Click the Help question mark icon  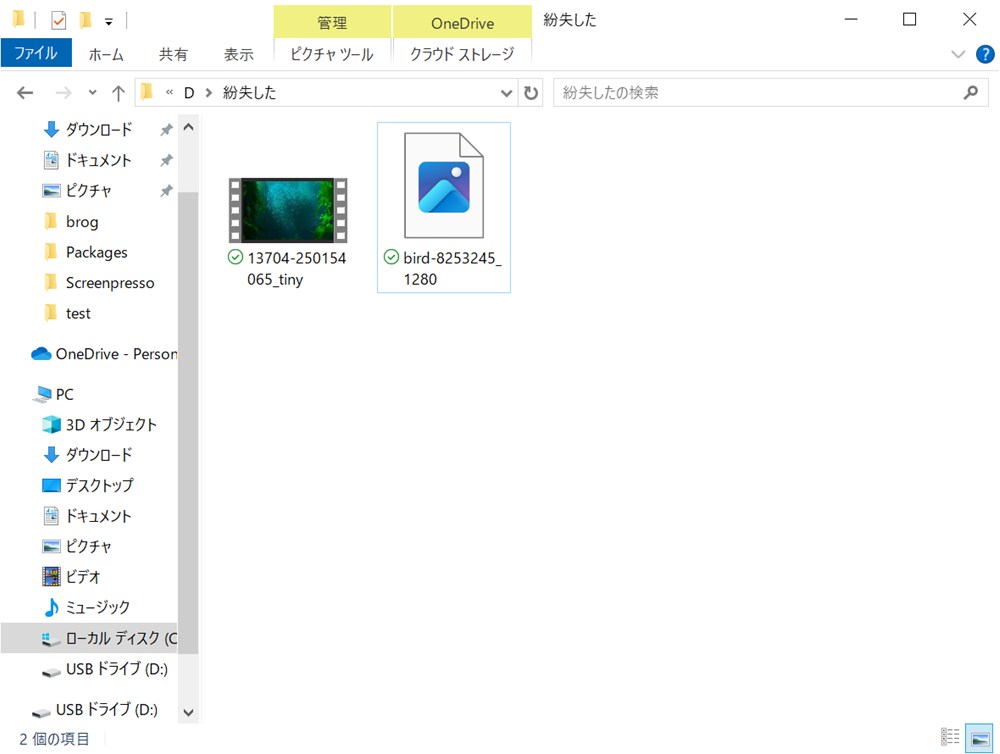pyautogui.click(x=985, y=54)
